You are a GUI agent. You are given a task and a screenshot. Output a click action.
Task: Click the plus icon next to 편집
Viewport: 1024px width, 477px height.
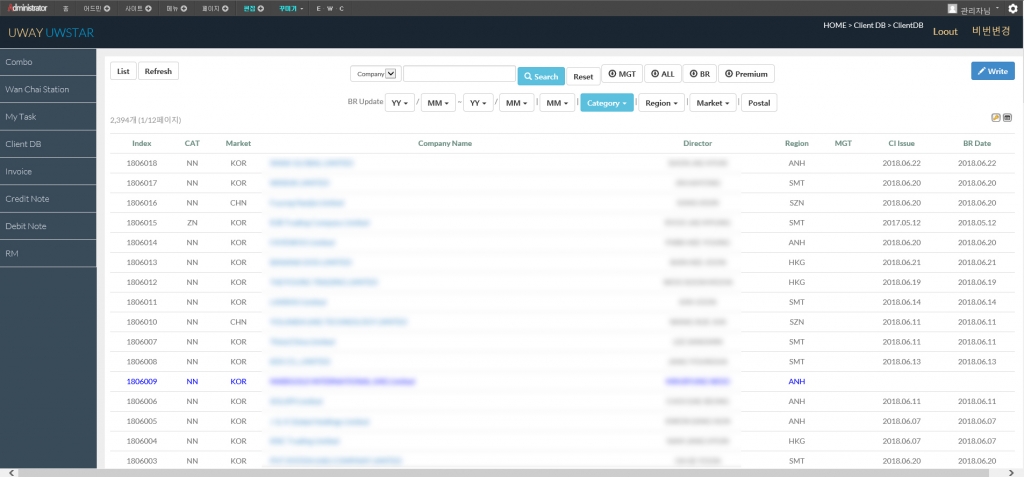click(261, 8)
